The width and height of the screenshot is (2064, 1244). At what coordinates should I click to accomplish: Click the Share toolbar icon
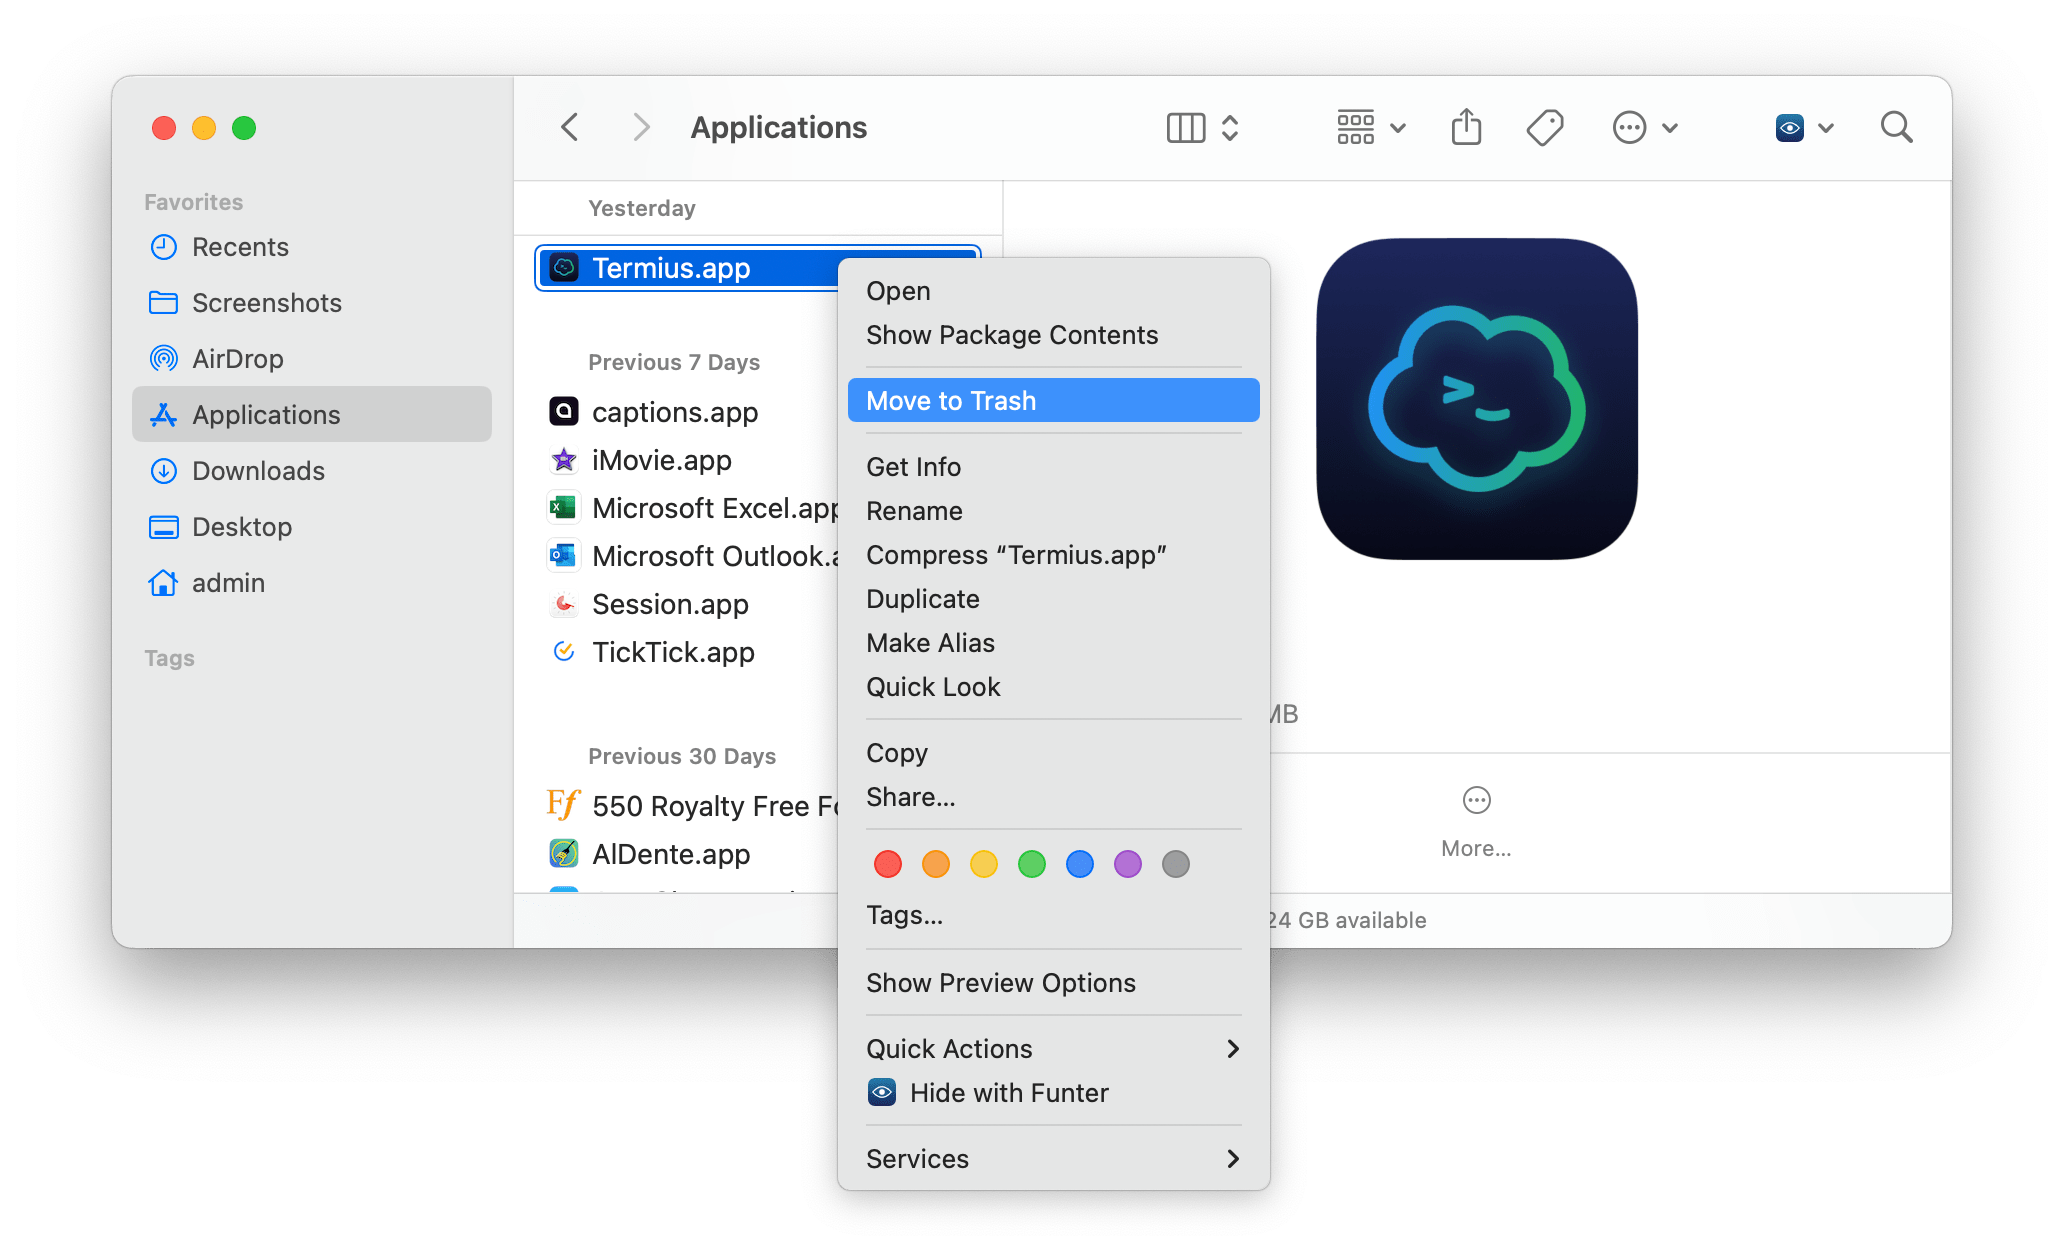coord(1466,127)
